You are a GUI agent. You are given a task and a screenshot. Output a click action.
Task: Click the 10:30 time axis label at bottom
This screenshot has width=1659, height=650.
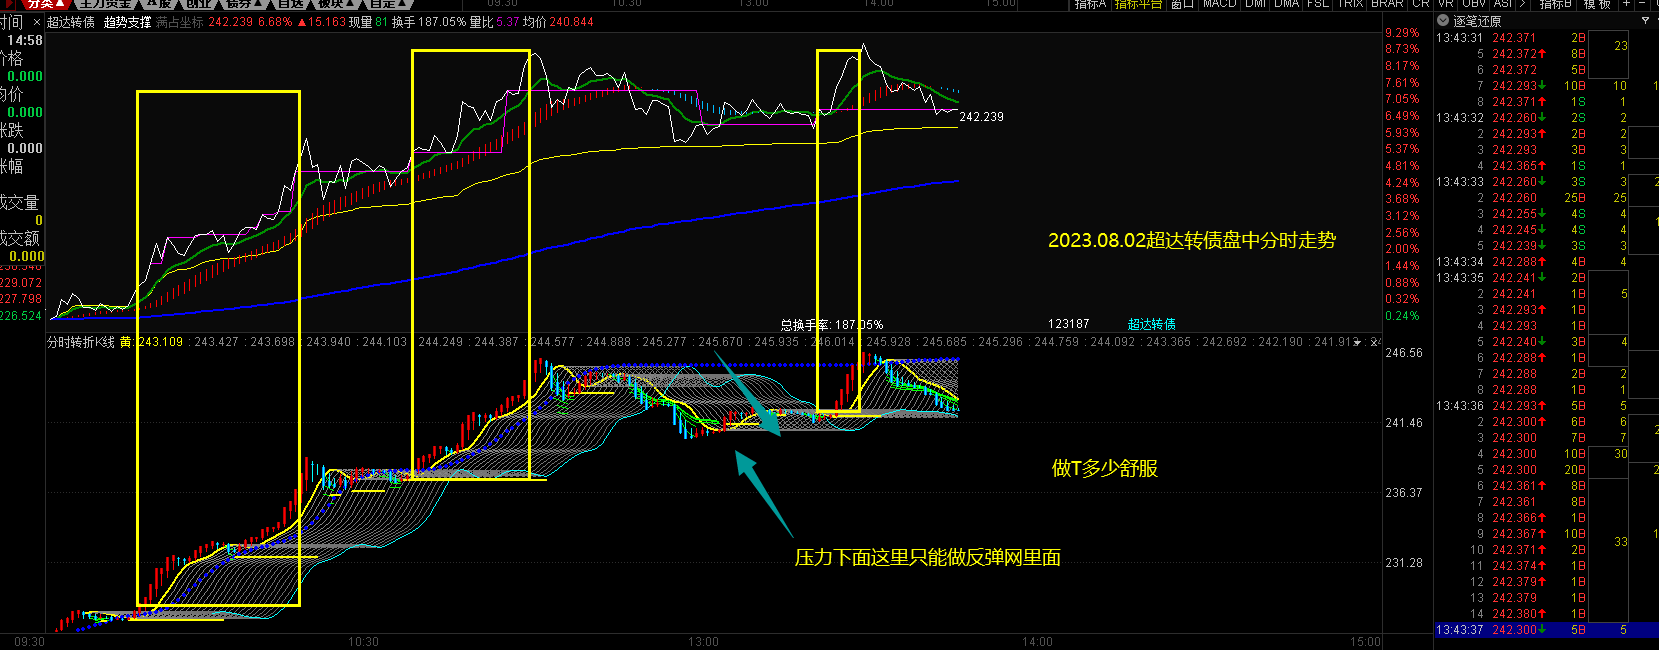(x=363, y=642)
